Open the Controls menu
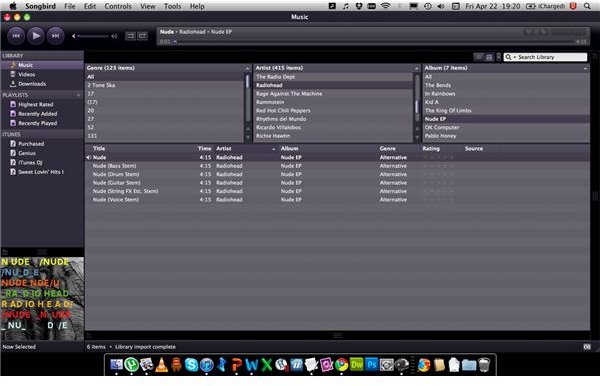 tap(118, 6)
